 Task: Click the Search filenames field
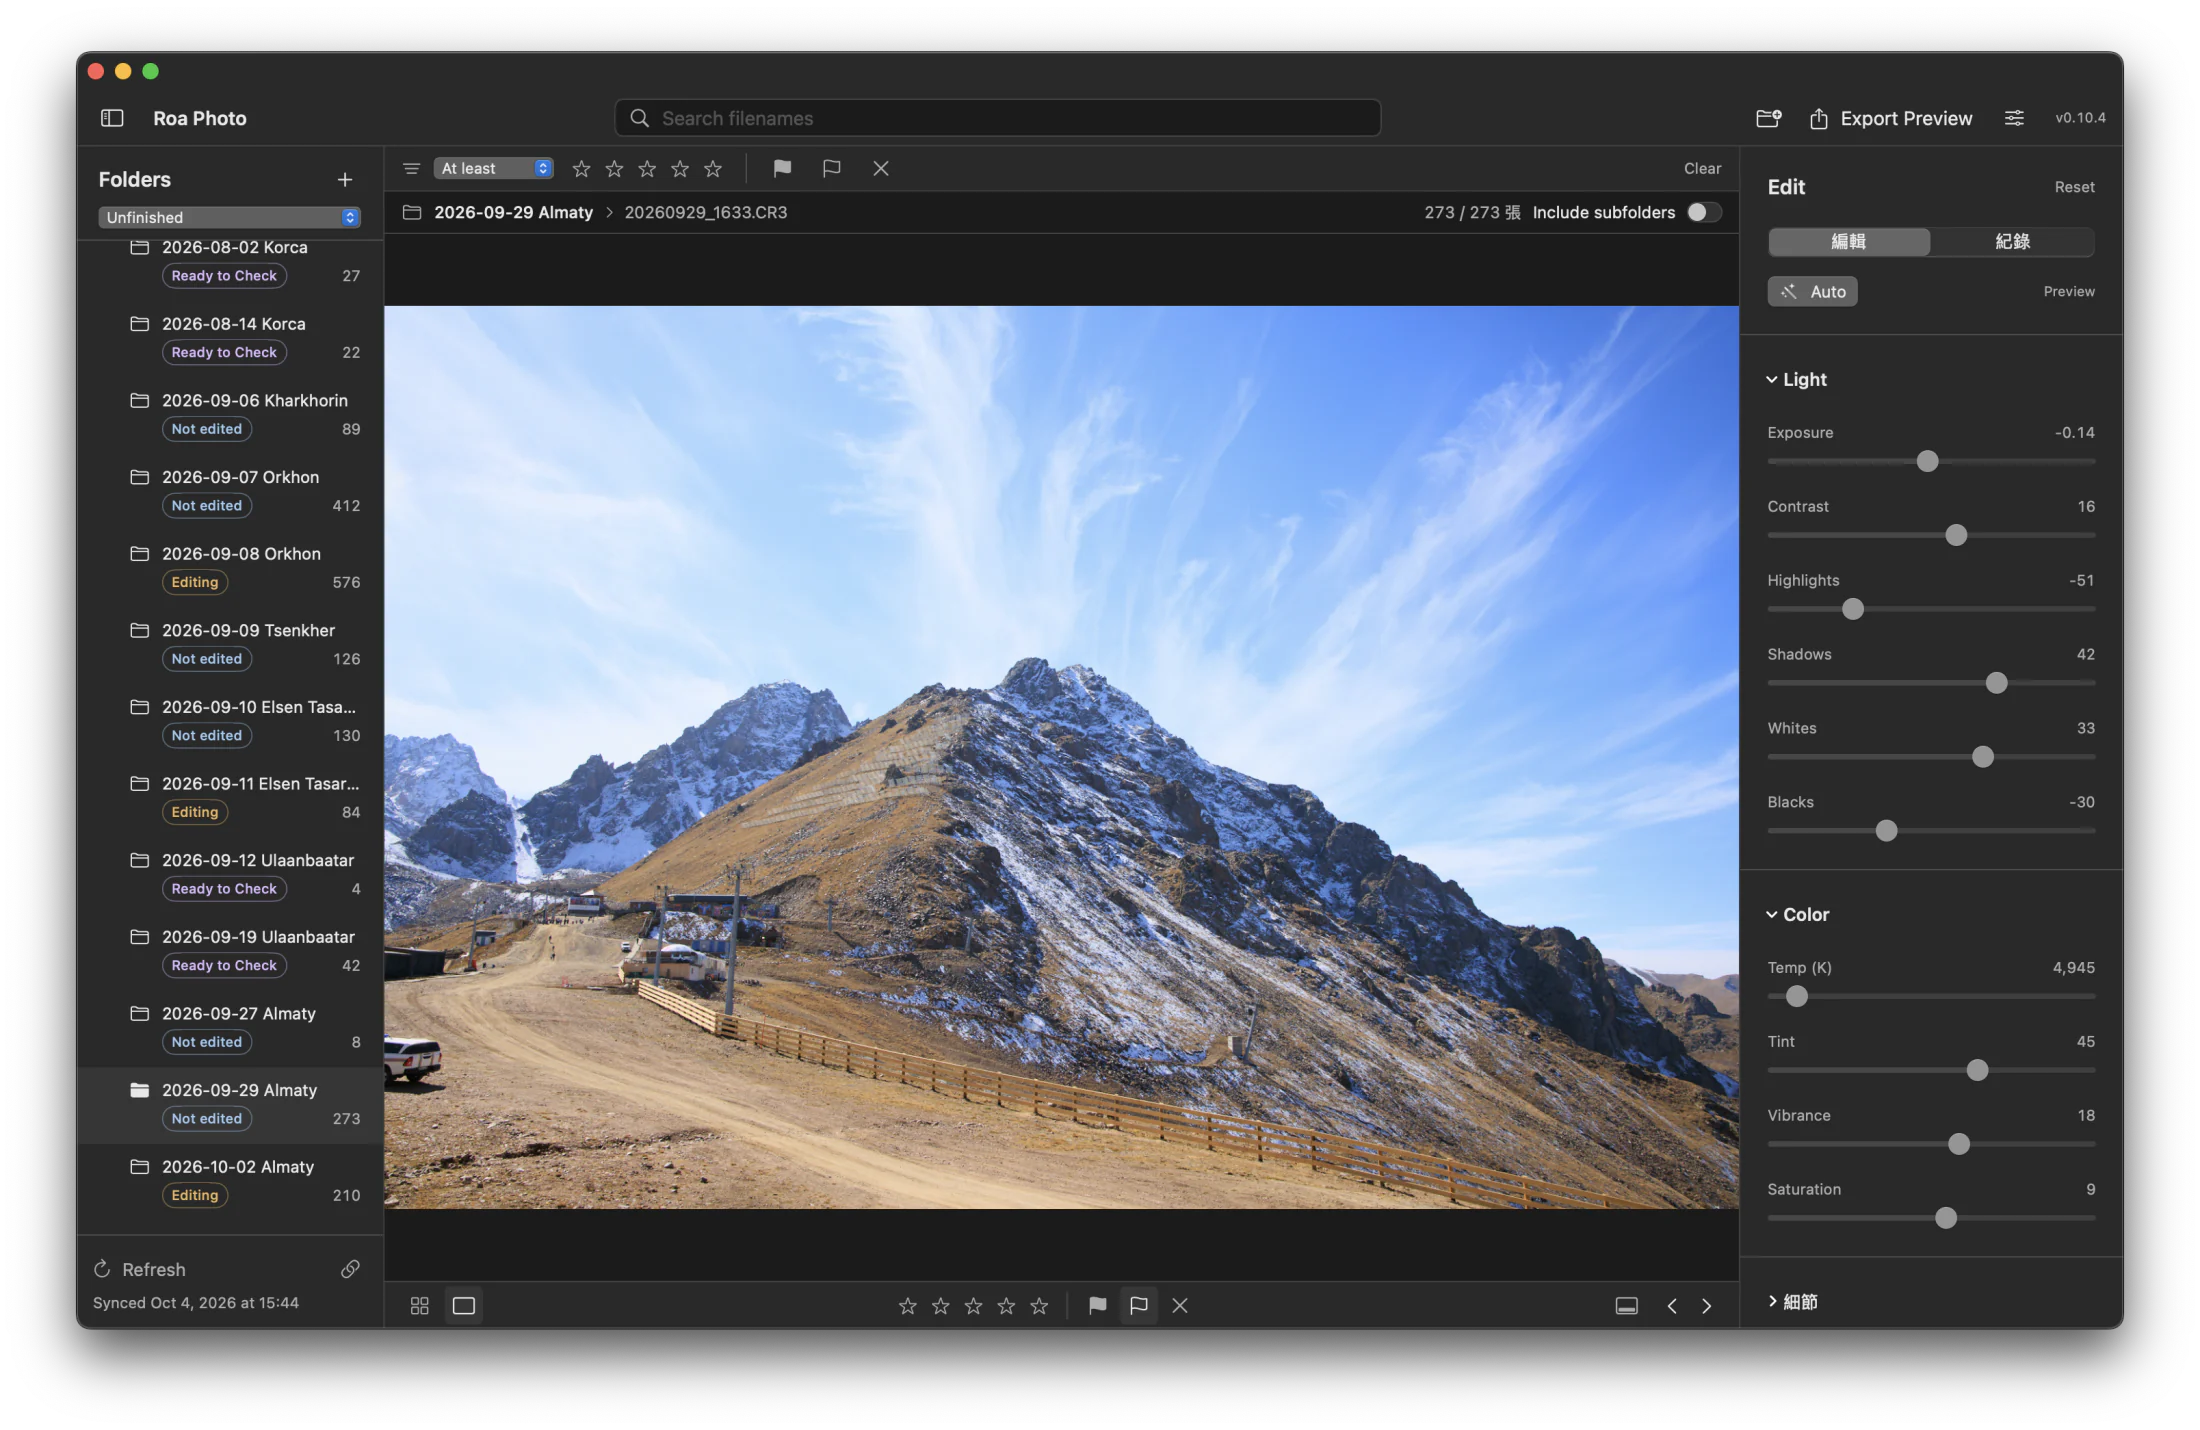(x=998, y=118)
